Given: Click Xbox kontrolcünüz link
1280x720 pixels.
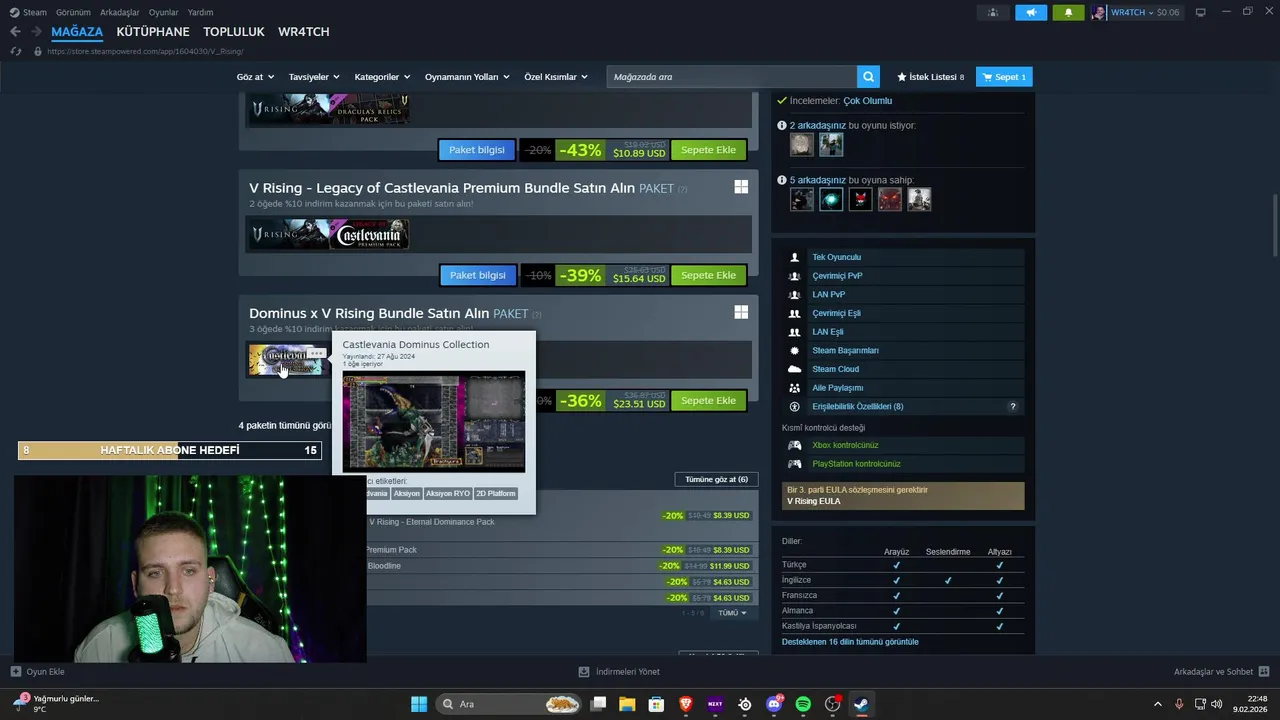Looking at the screenshot, I should pos(845,445).
